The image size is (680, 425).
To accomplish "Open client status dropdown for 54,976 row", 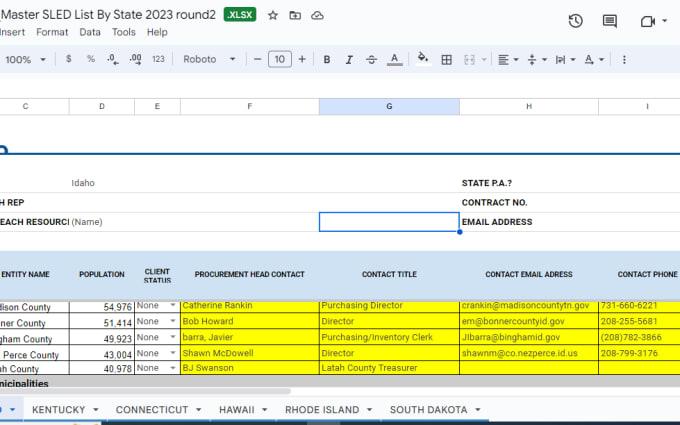I will click(173, 305).
